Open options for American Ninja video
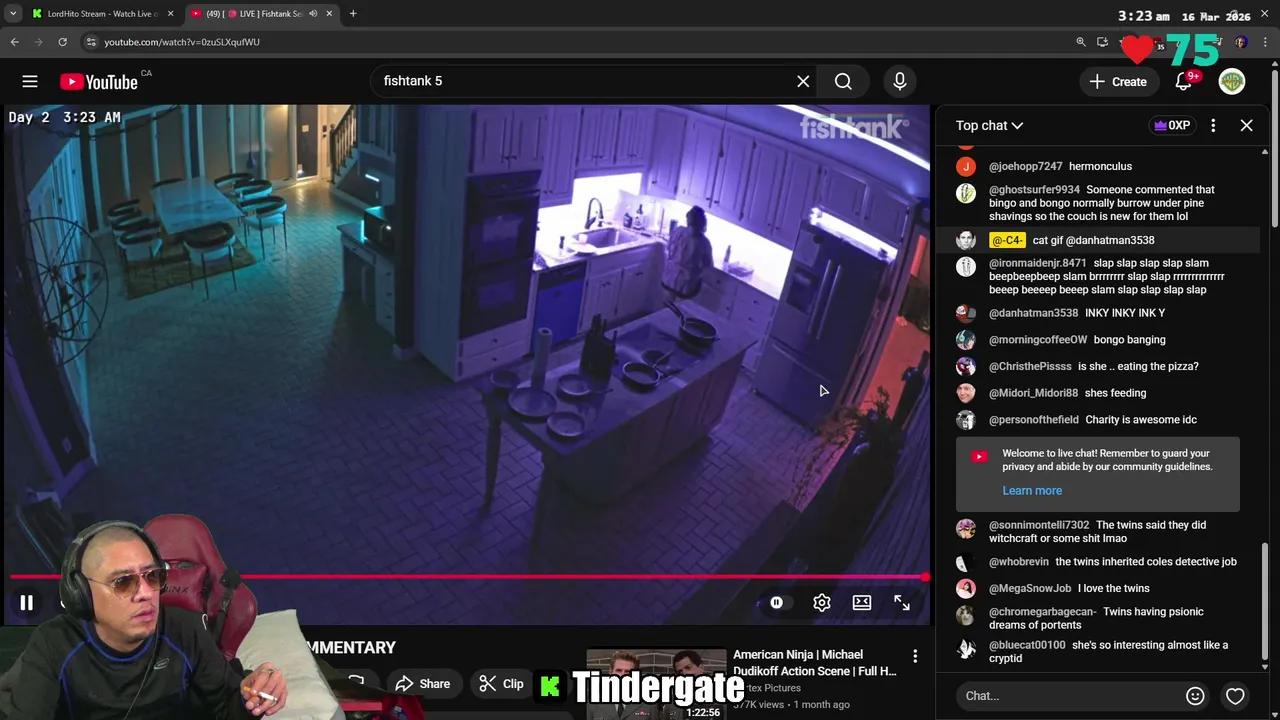 tap(915, 656)
